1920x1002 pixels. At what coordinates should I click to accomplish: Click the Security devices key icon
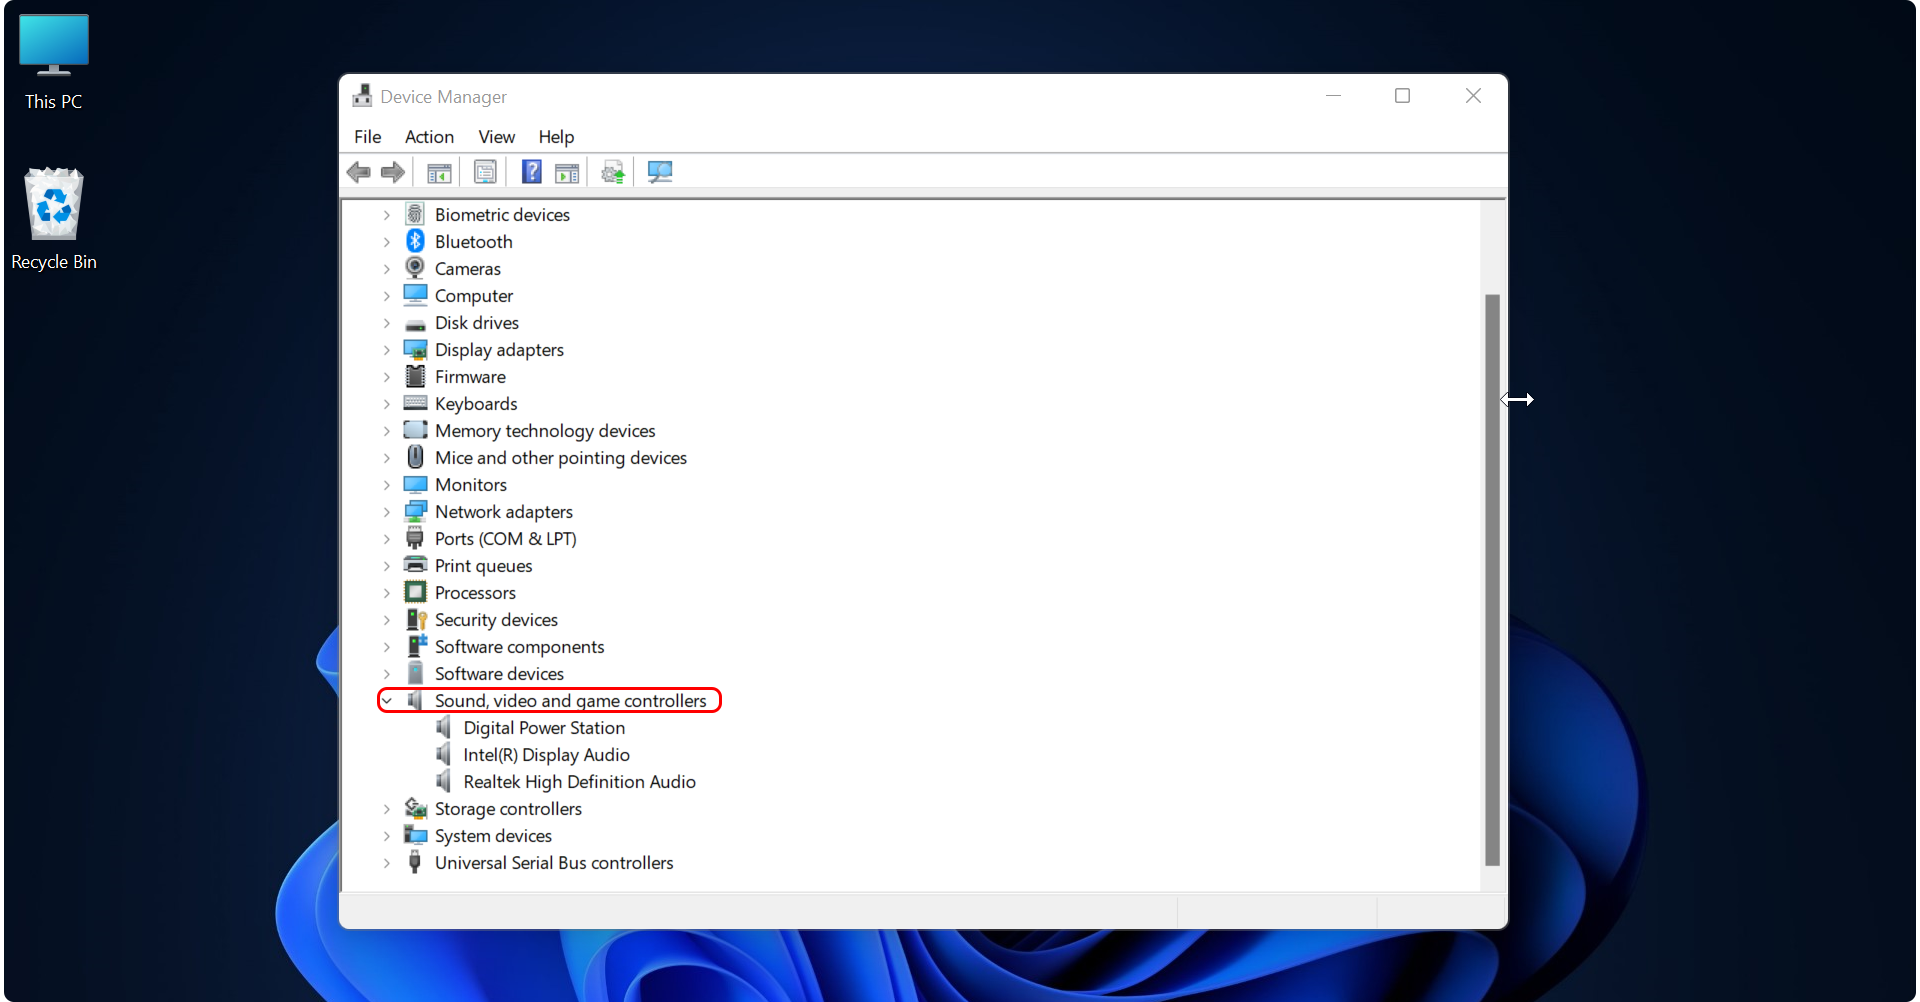coord(416,619)
